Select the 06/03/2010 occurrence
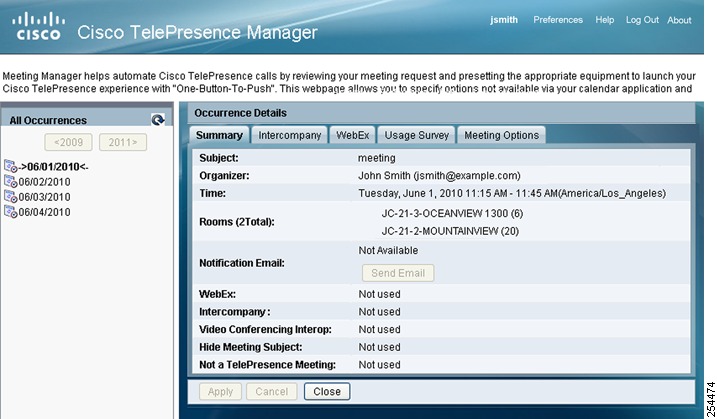Image resolution: width=717 pixels, height=419 pixels. click(44, 197)
